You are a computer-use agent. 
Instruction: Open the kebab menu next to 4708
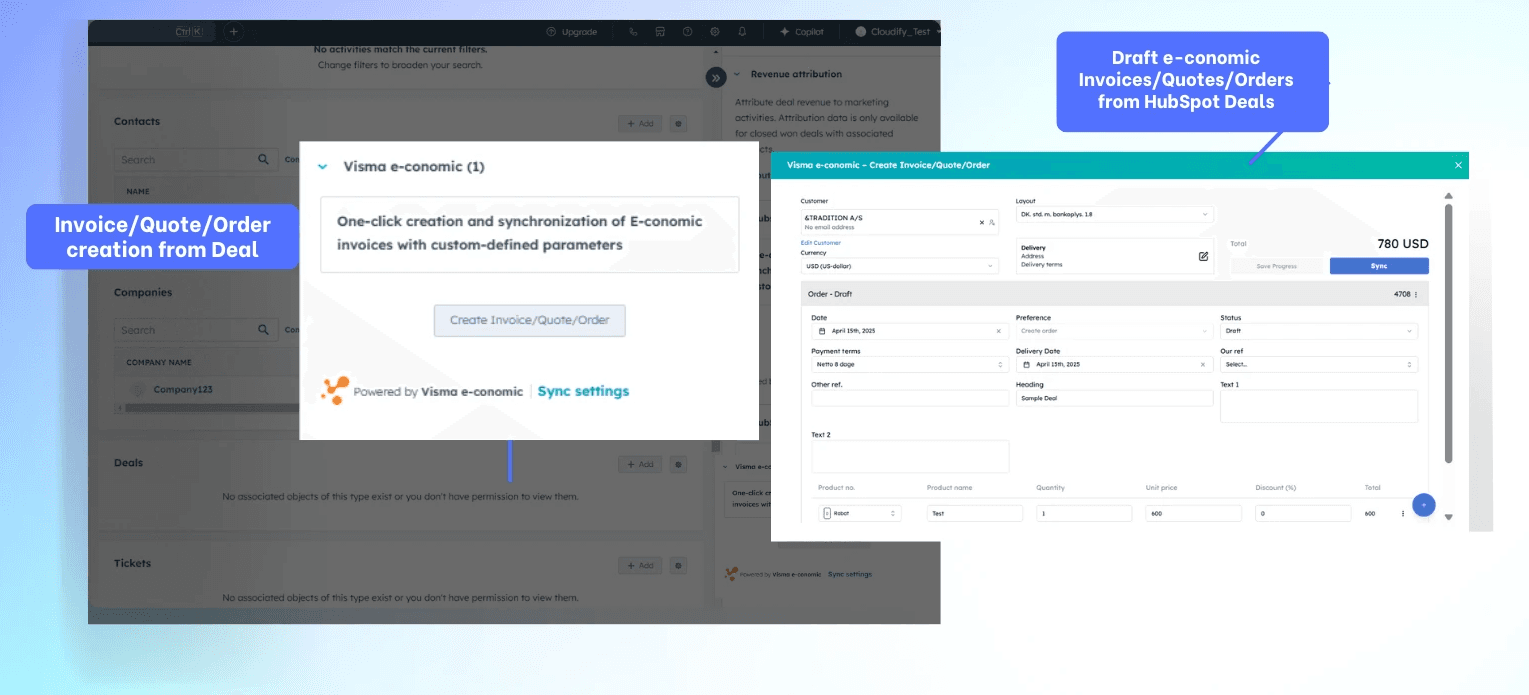(1415, 294)
